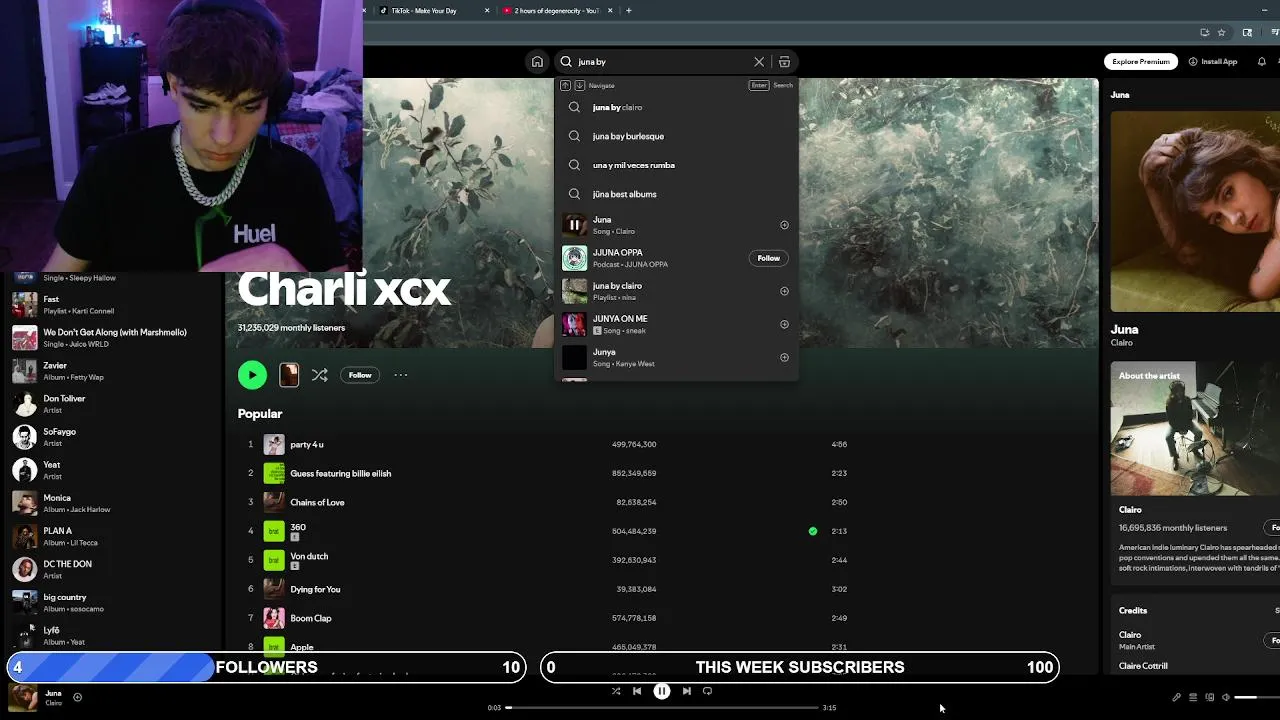Select 'Boom Clap' track
Image resolution: width=1280 pixels, height=720 pixels.
tap(311, 618)
